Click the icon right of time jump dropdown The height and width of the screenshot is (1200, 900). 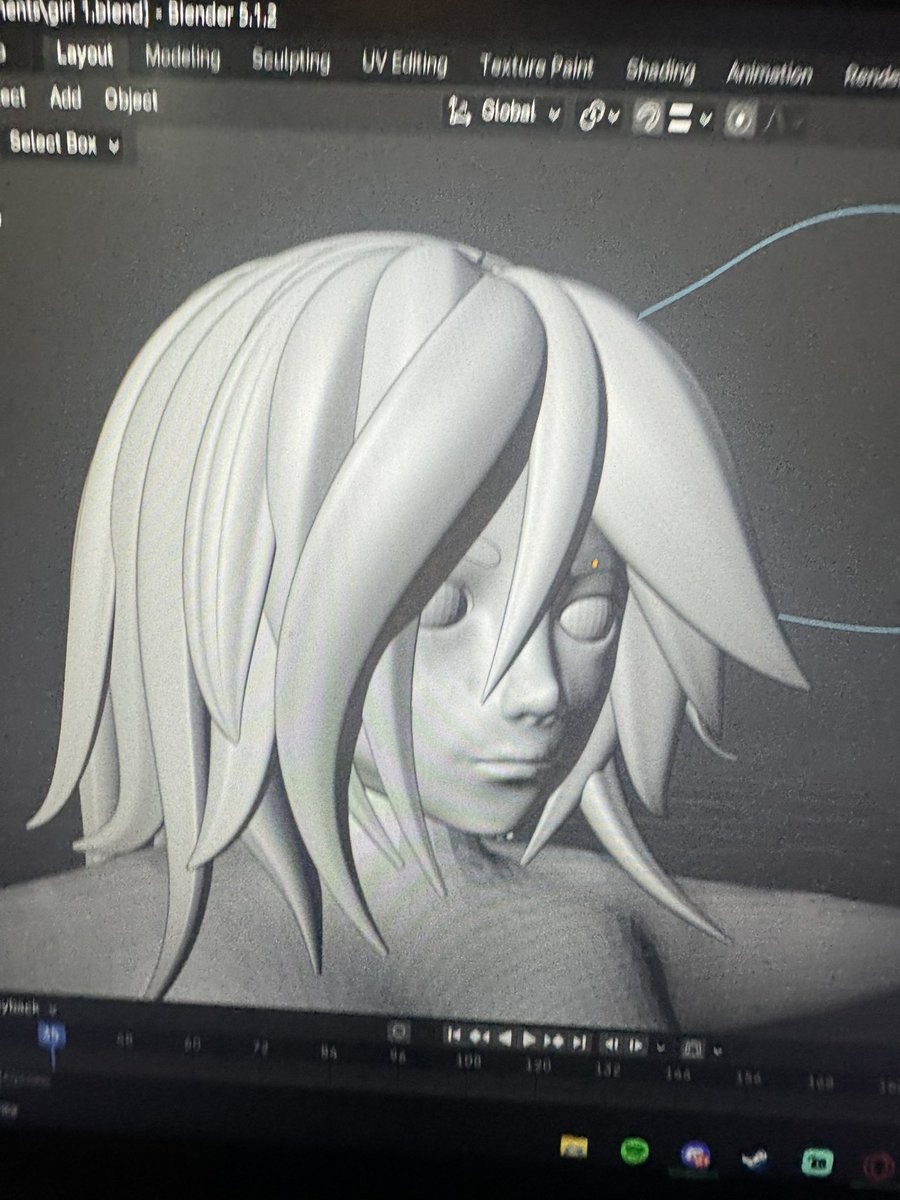coord(692,1049)
